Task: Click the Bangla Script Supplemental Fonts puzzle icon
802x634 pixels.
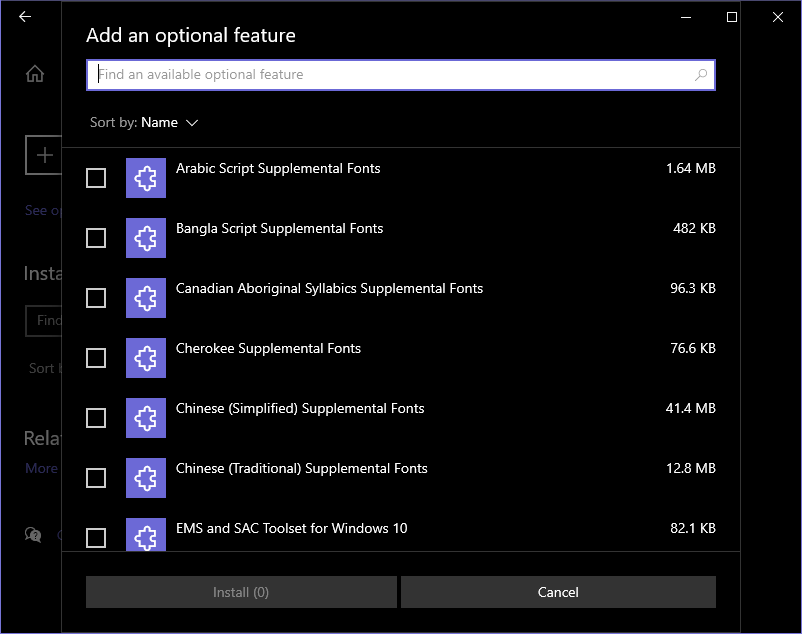Action: [146, 238]
